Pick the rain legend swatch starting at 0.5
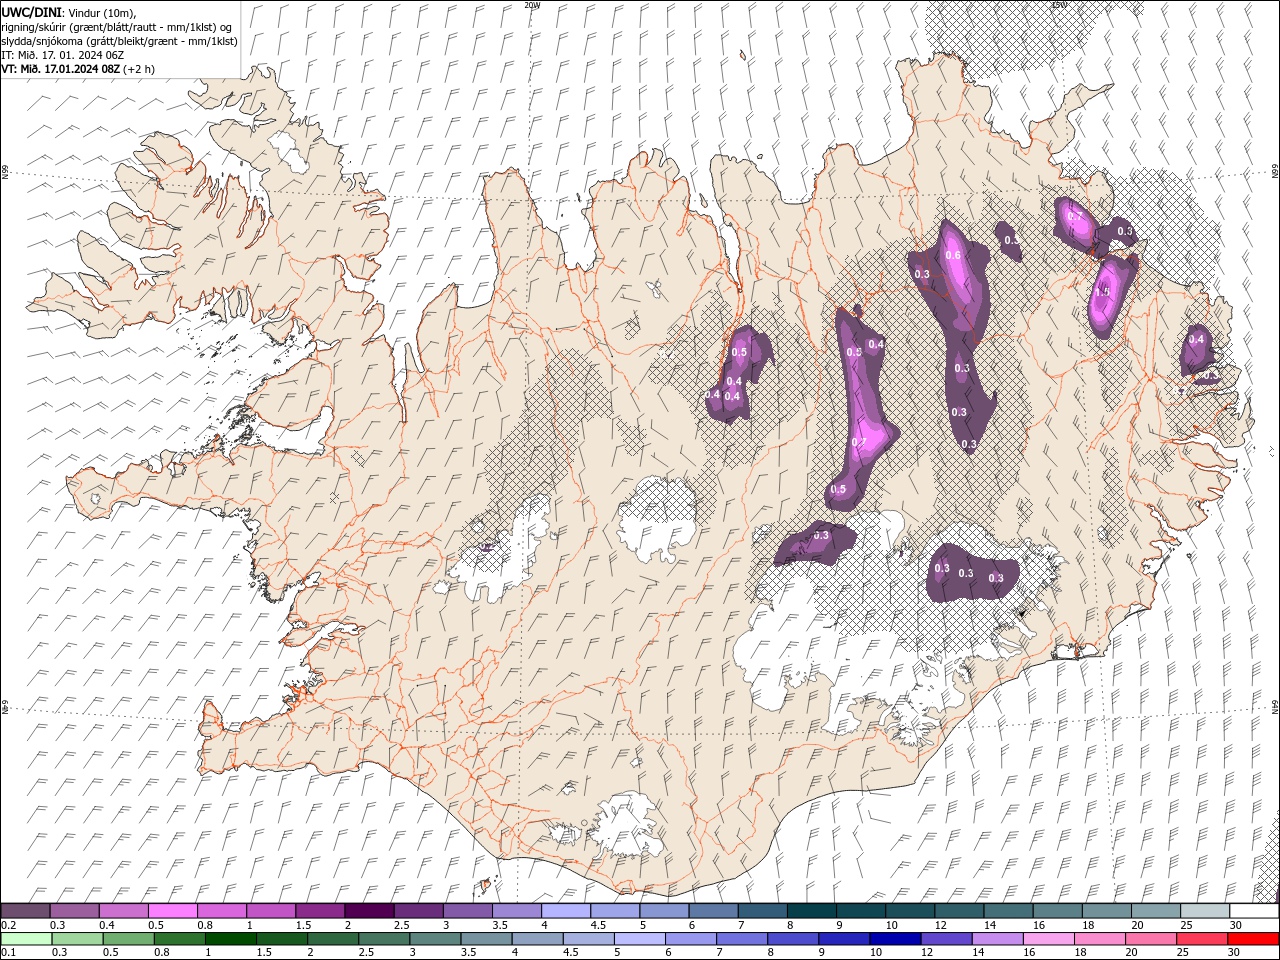The image size is (1280, 960). (128, 939)
